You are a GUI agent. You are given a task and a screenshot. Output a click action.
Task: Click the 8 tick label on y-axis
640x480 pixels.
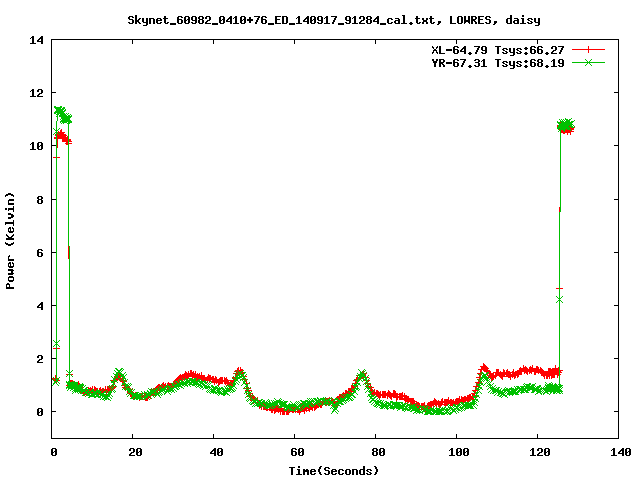40,199
